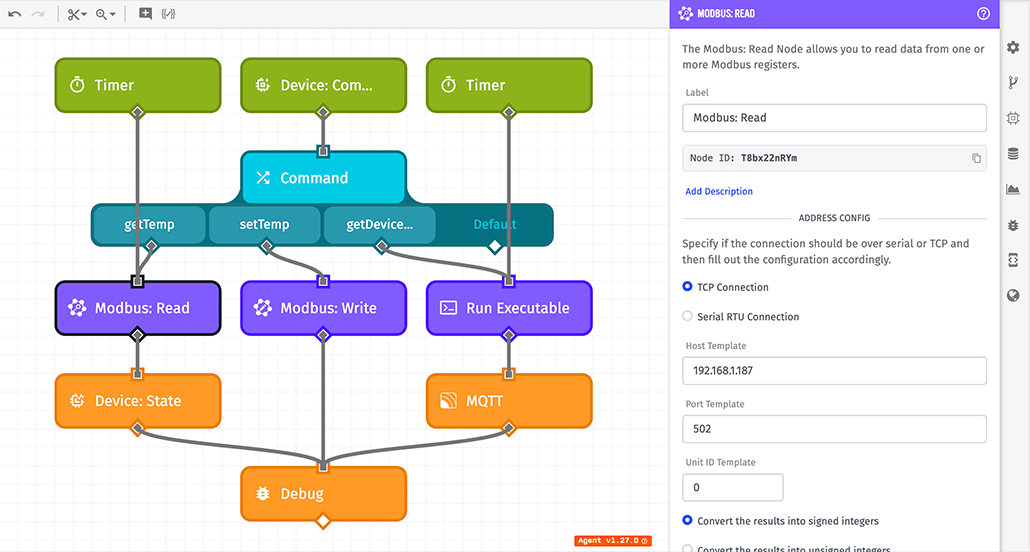Select the Modbus: Read node
This screenshot has width=1030, height=552.
coord(138,308)
